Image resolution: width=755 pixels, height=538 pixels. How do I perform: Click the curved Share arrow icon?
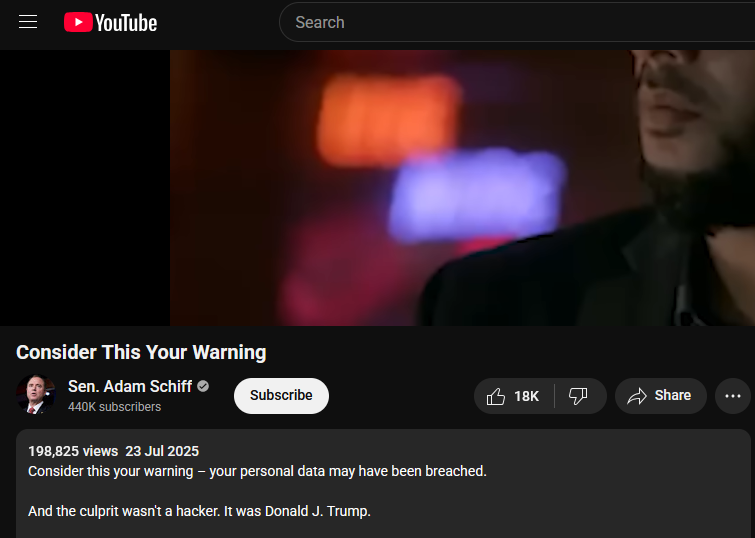click(637, 396)
